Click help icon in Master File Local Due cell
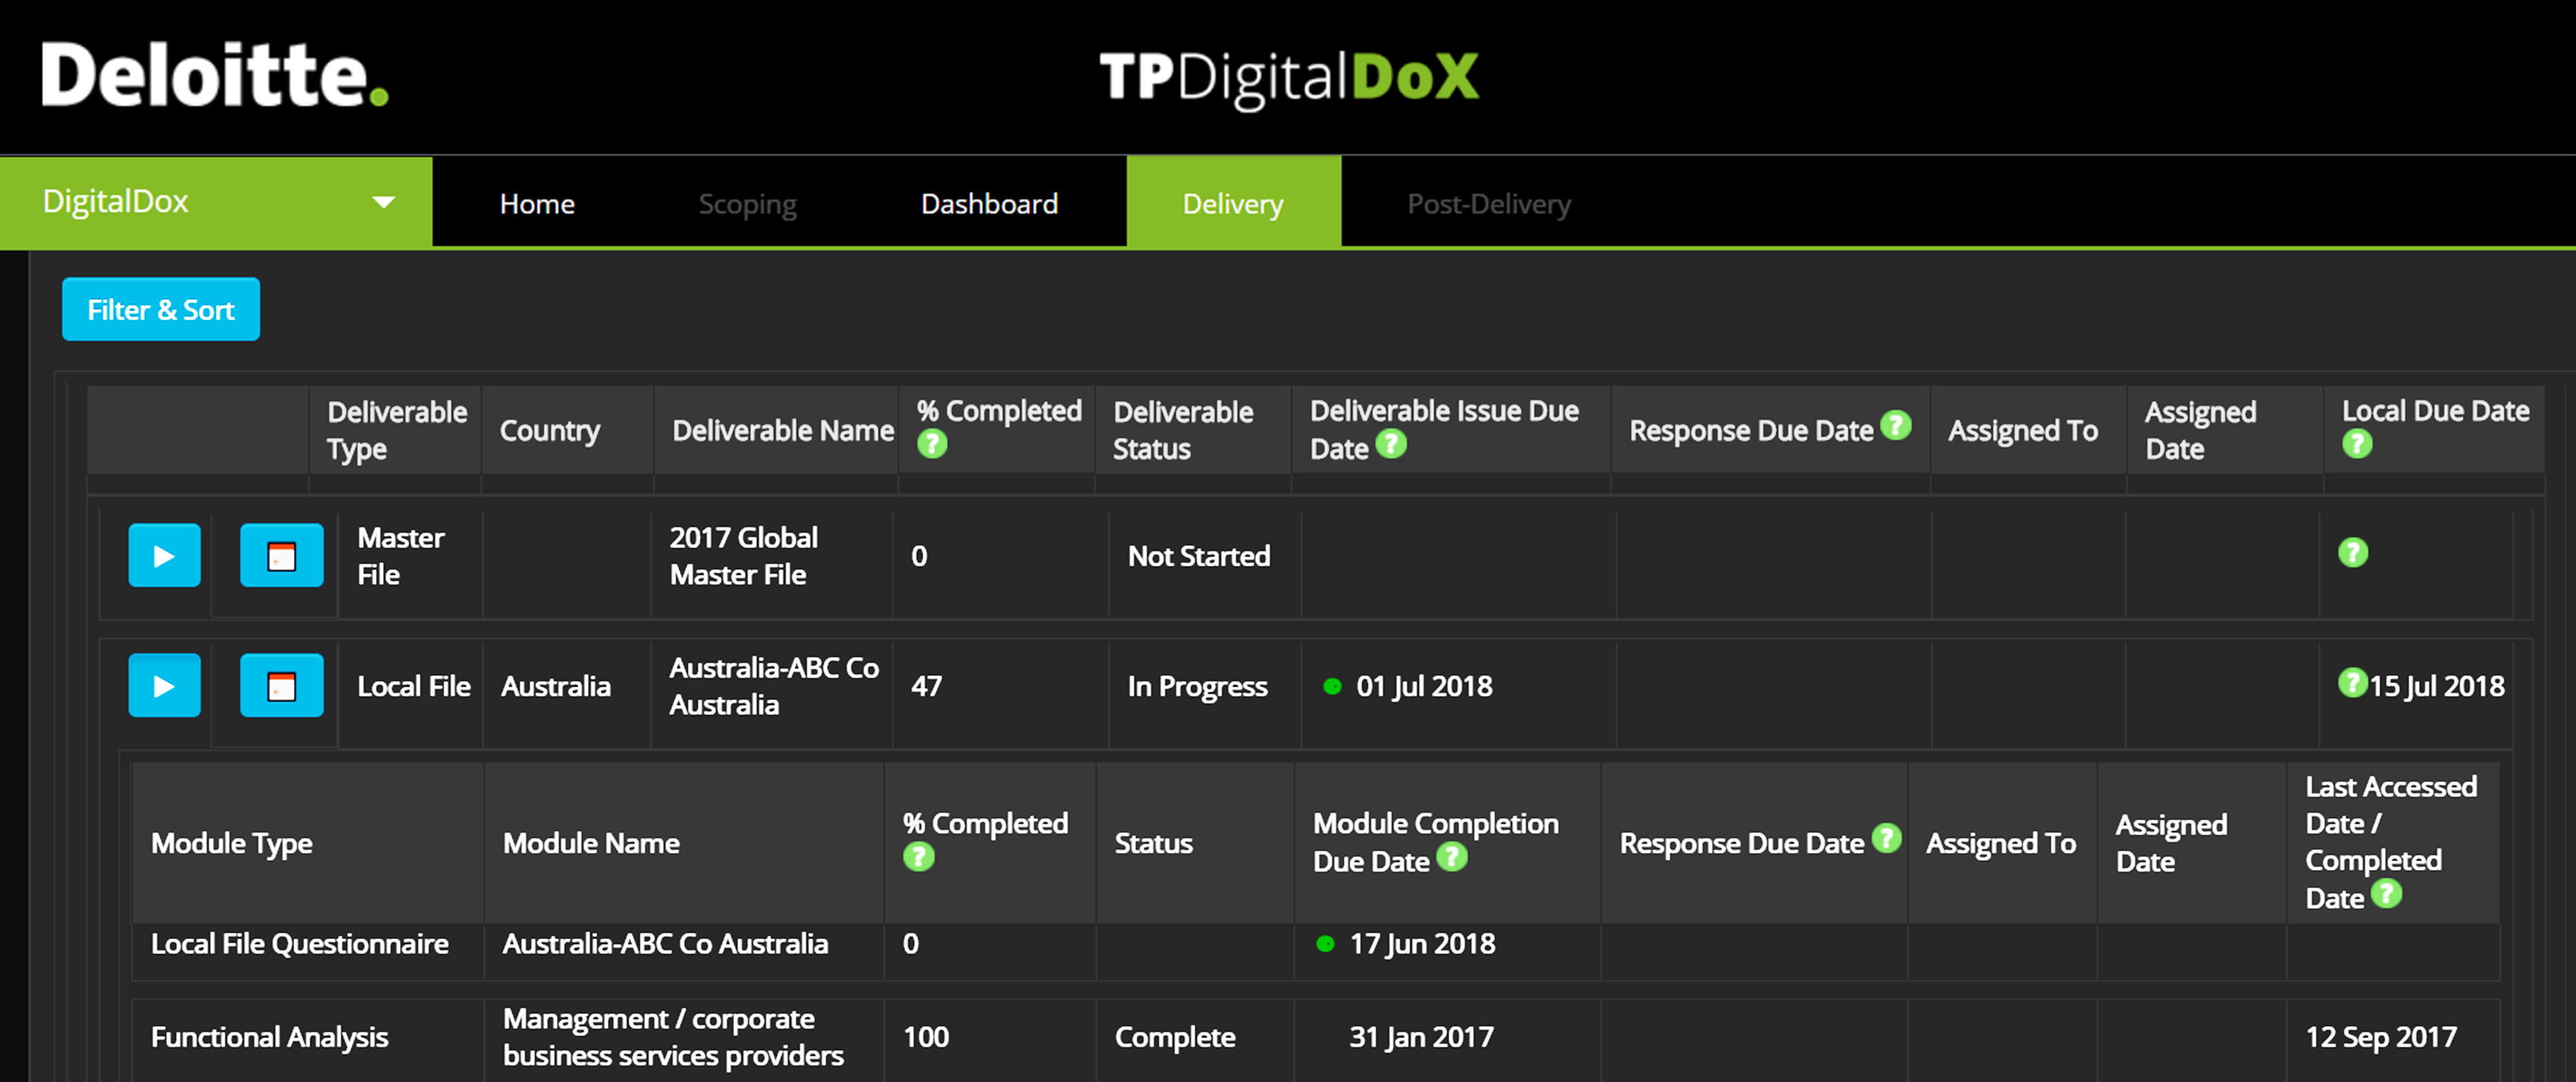Viewport: 2576px width, 1082px height. (2353, 552)
